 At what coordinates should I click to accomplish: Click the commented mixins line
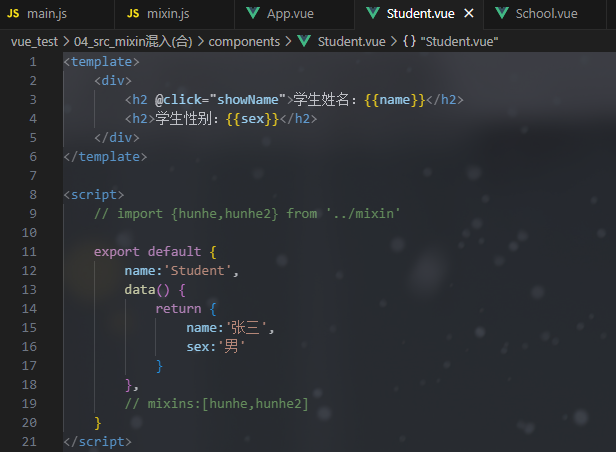216,404
